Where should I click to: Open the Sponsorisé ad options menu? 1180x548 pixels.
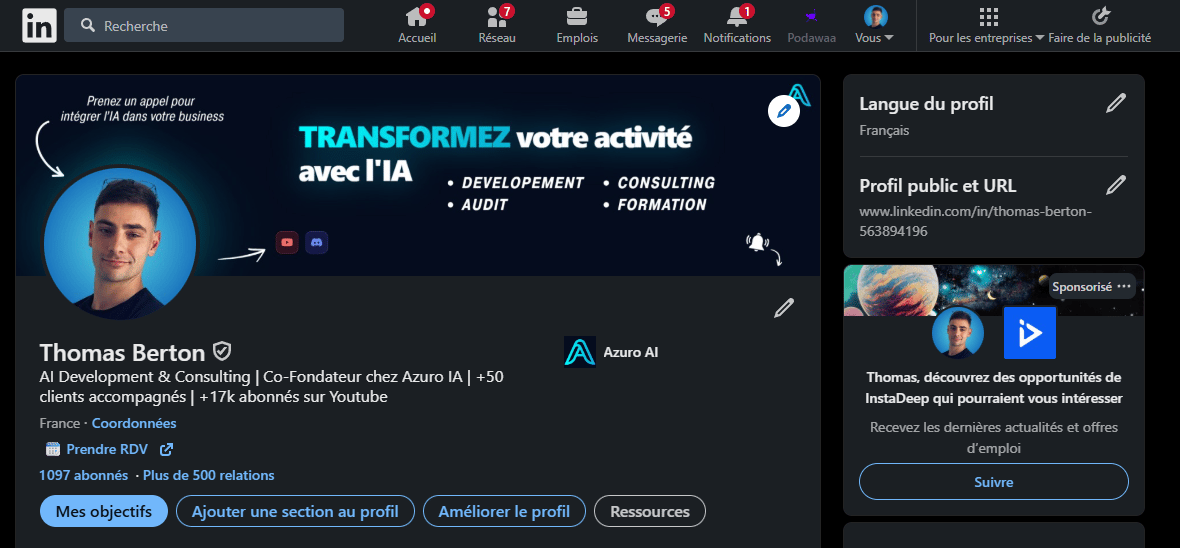pos(1124,286)
